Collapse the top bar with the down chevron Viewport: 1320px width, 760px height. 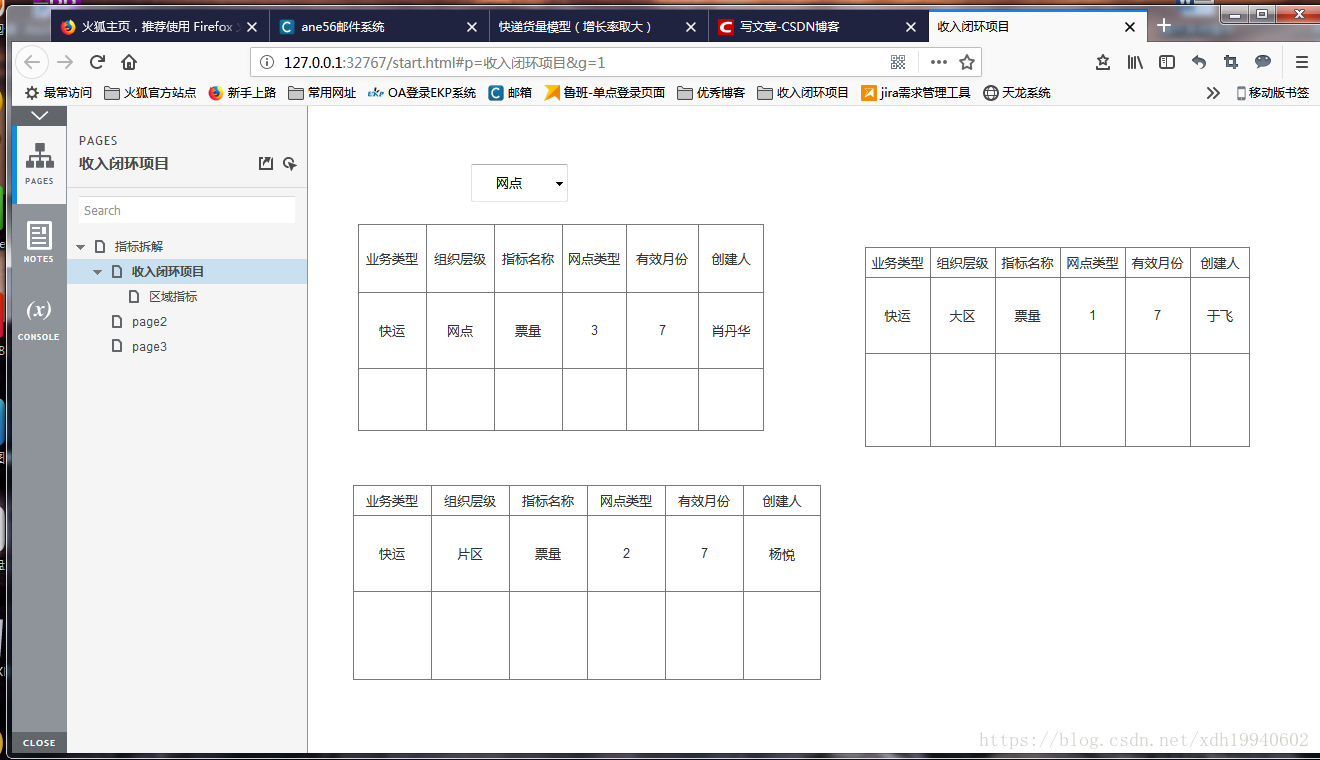(39, 116)
